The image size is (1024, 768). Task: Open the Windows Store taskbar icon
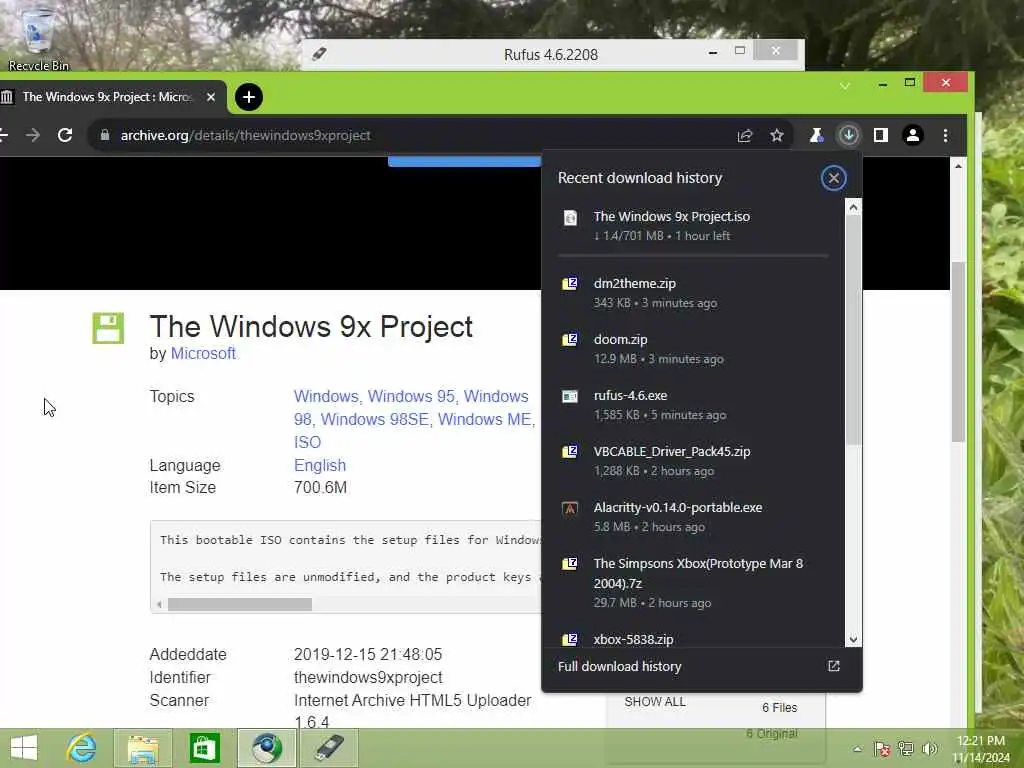(x=204, y=748)
